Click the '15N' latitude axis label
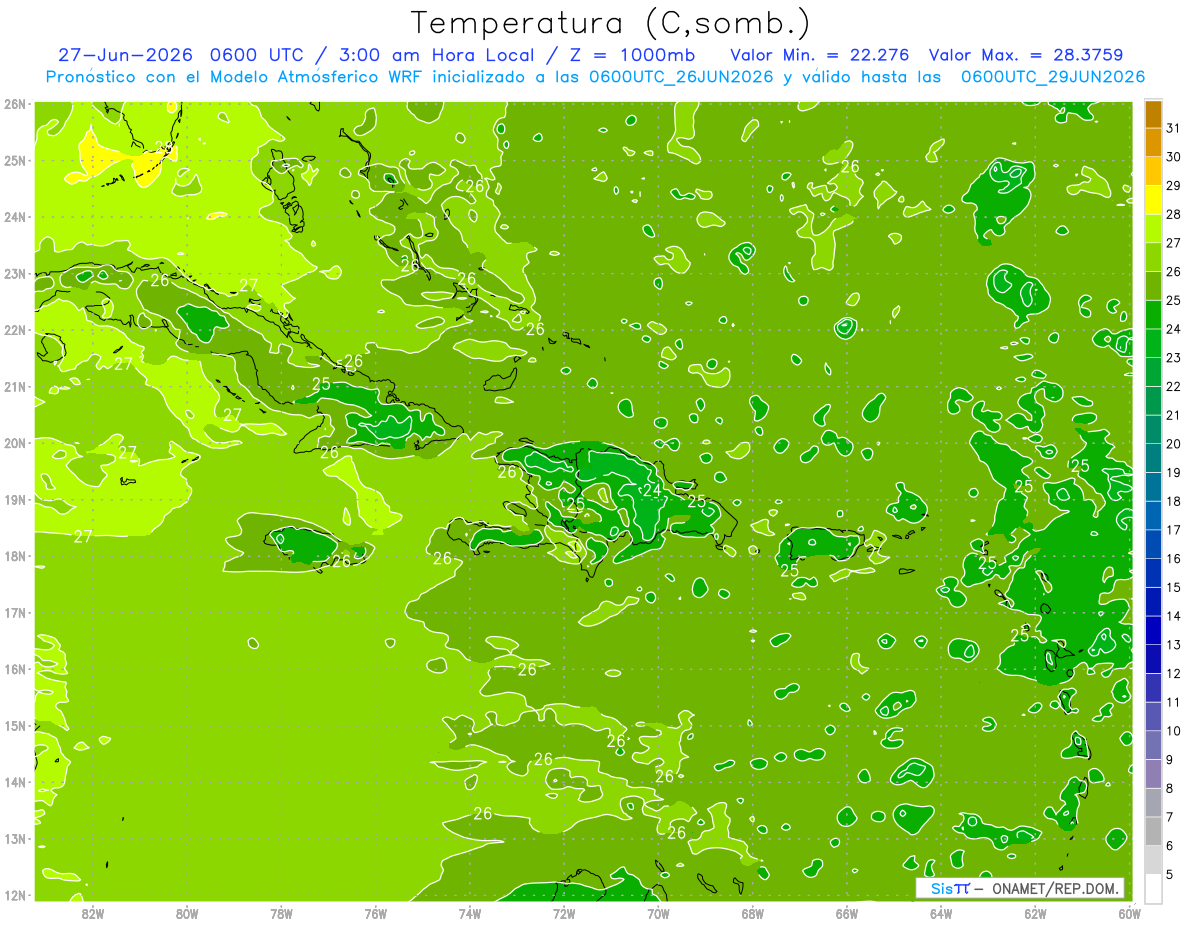The image size is (1200, 927). point(15,725)
